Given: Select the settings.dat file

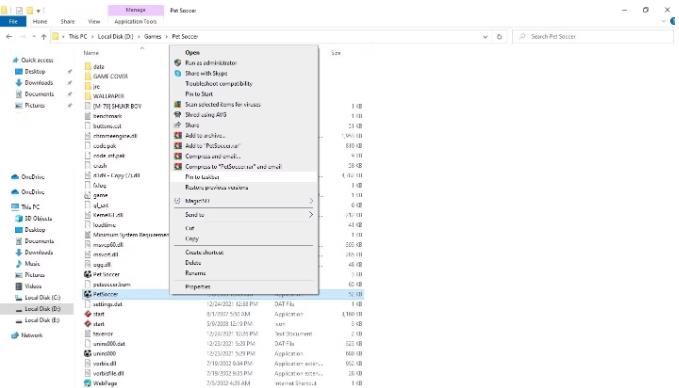Looking at the screenshot, I should point(107,304).
